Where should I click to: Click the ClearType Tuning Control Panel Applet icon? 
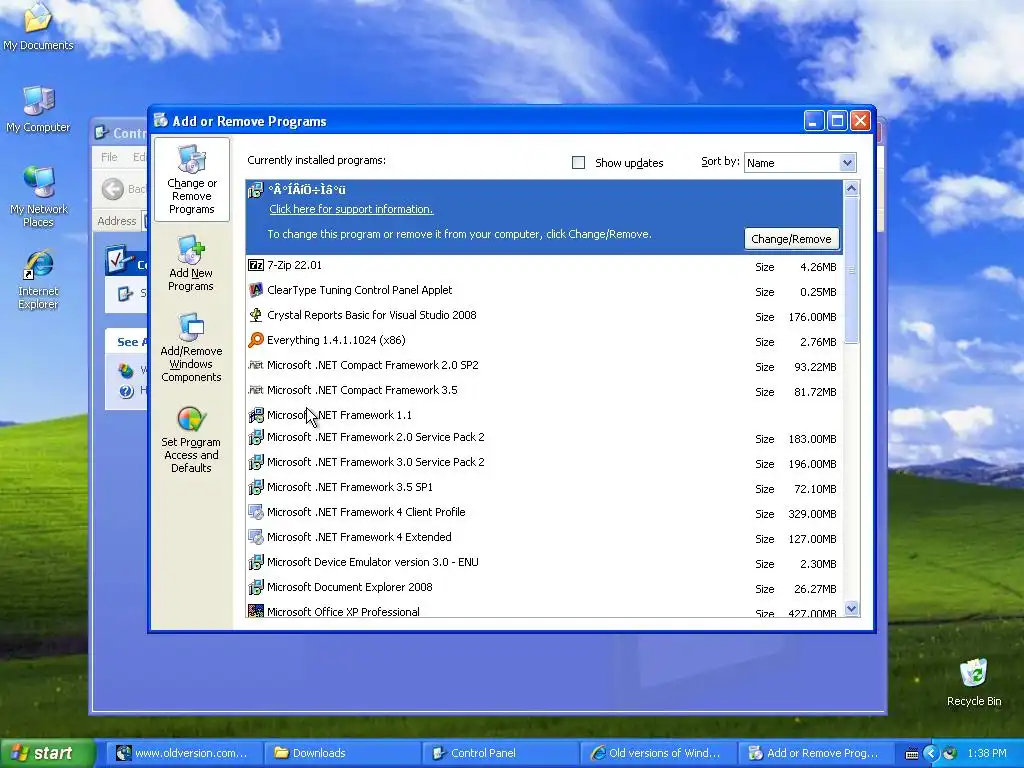(x=256, y=290)
